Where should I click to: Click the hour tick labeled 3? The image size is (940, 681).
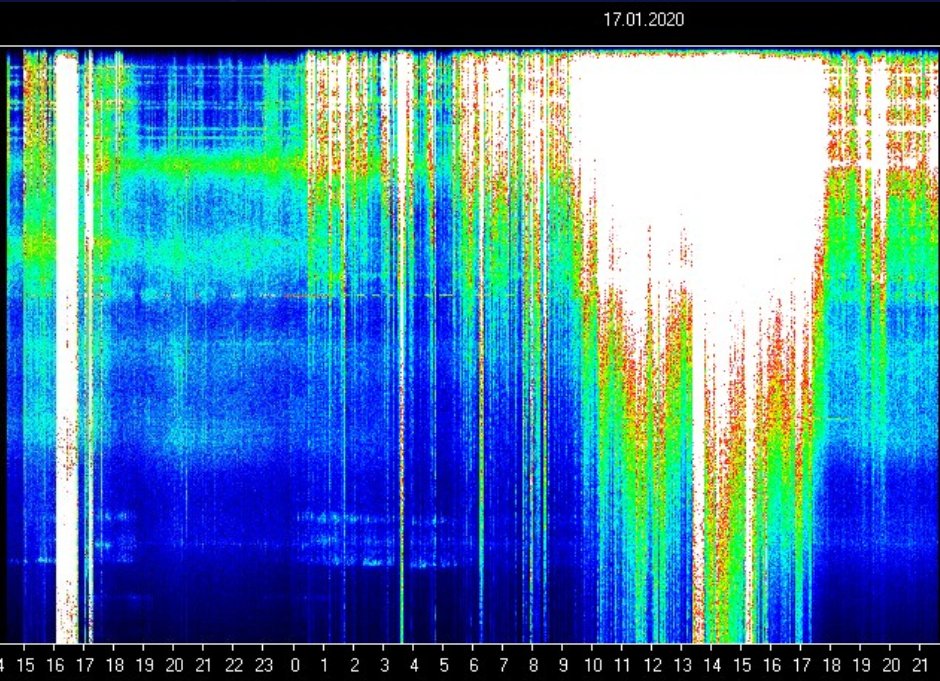click(384, 665)
